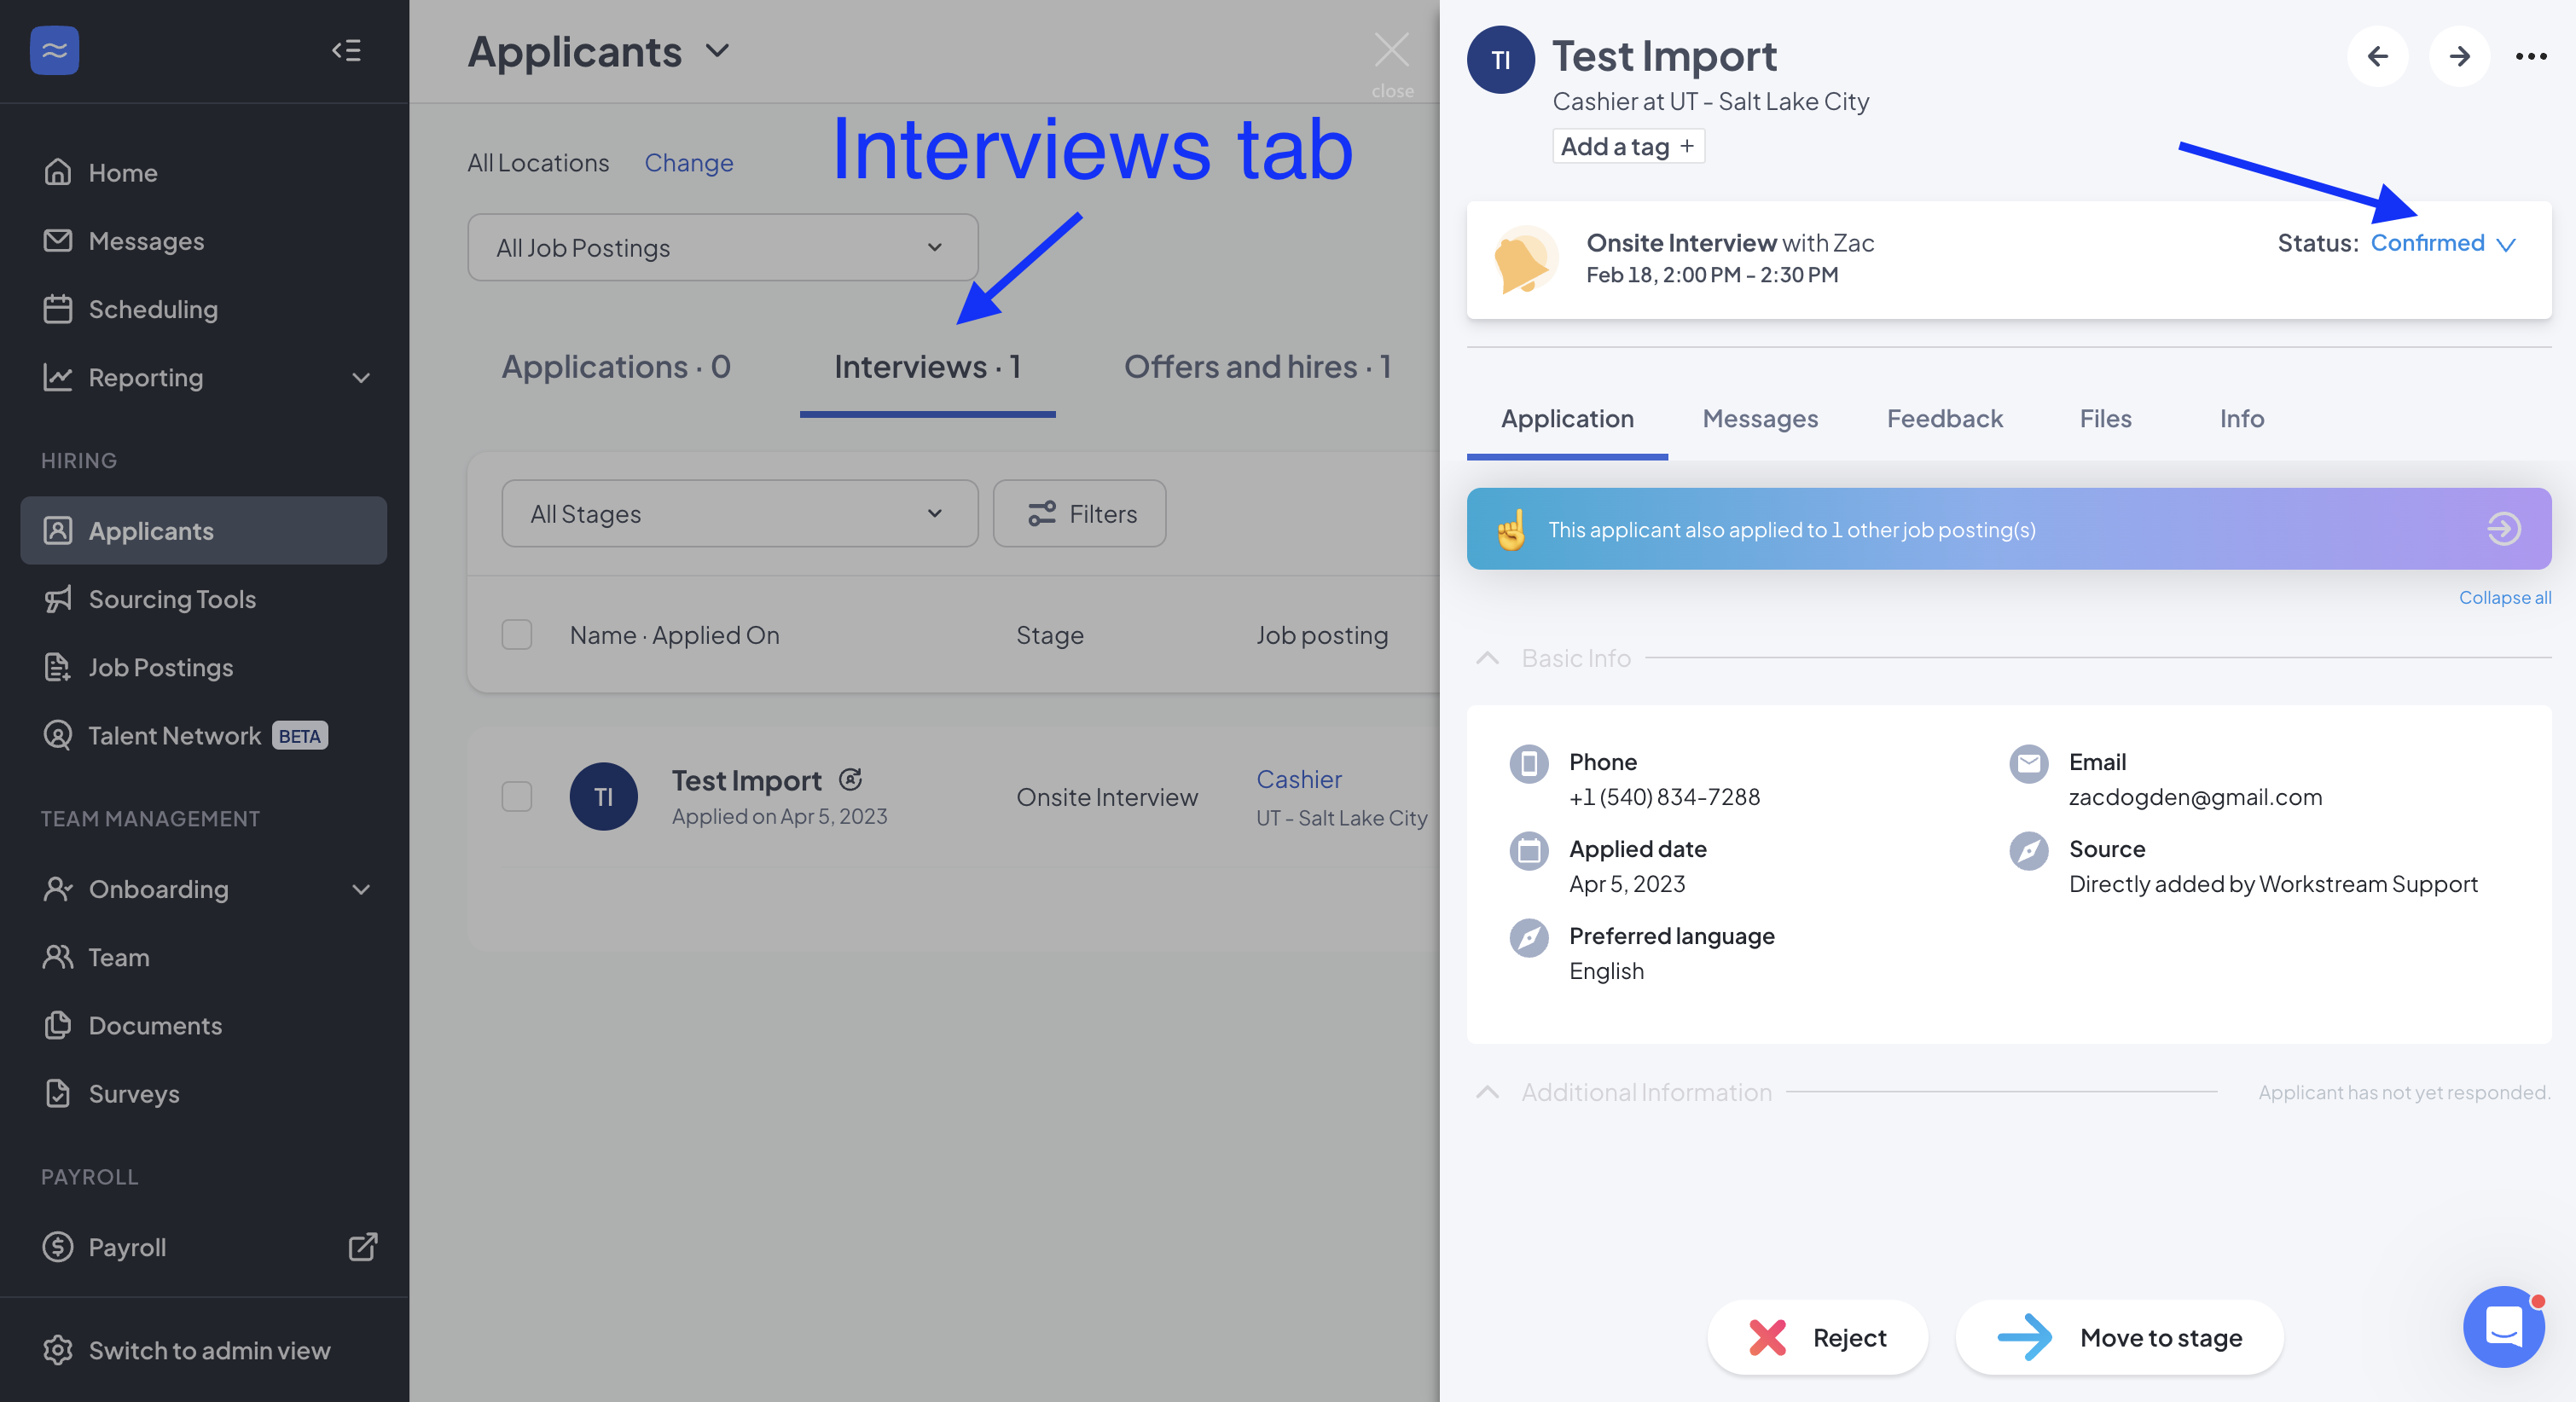Open Payroll external link icon
This screenshot has width=2576, height=1402.
362,1246
